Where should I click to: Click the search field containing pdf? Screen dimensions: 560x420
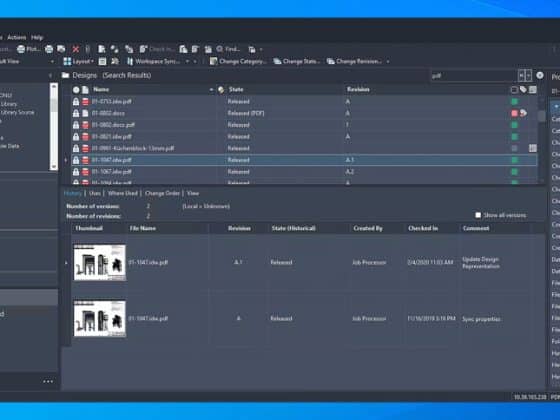[x=473, y=76]
